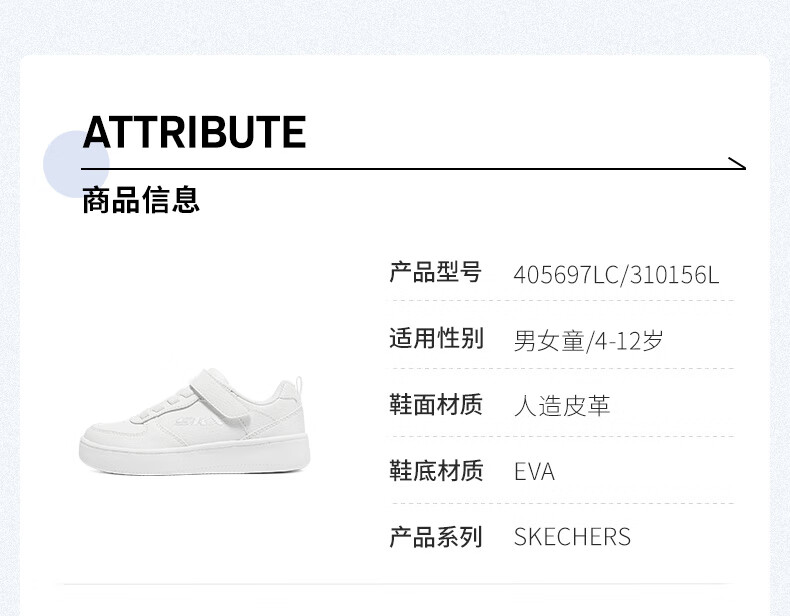Click the sneaker's white sole
This screenshot has width=790, height=616.
pyautogui.click(x=194, y=456)
